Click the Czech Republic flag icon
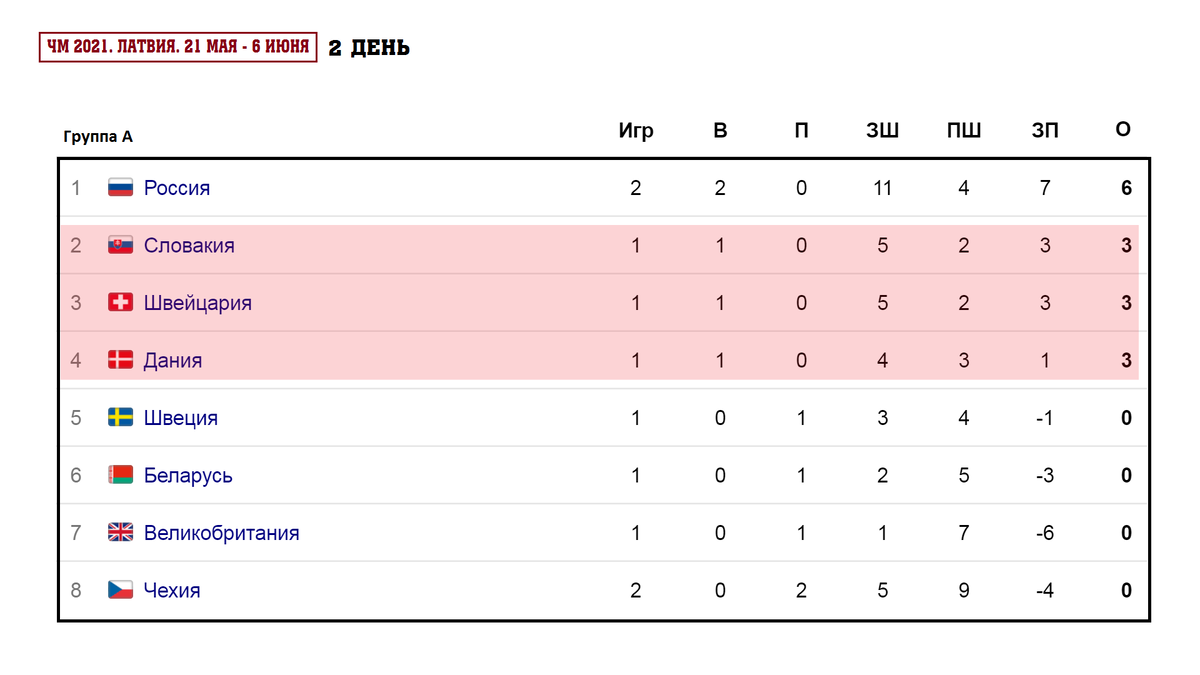 (120, 590)
